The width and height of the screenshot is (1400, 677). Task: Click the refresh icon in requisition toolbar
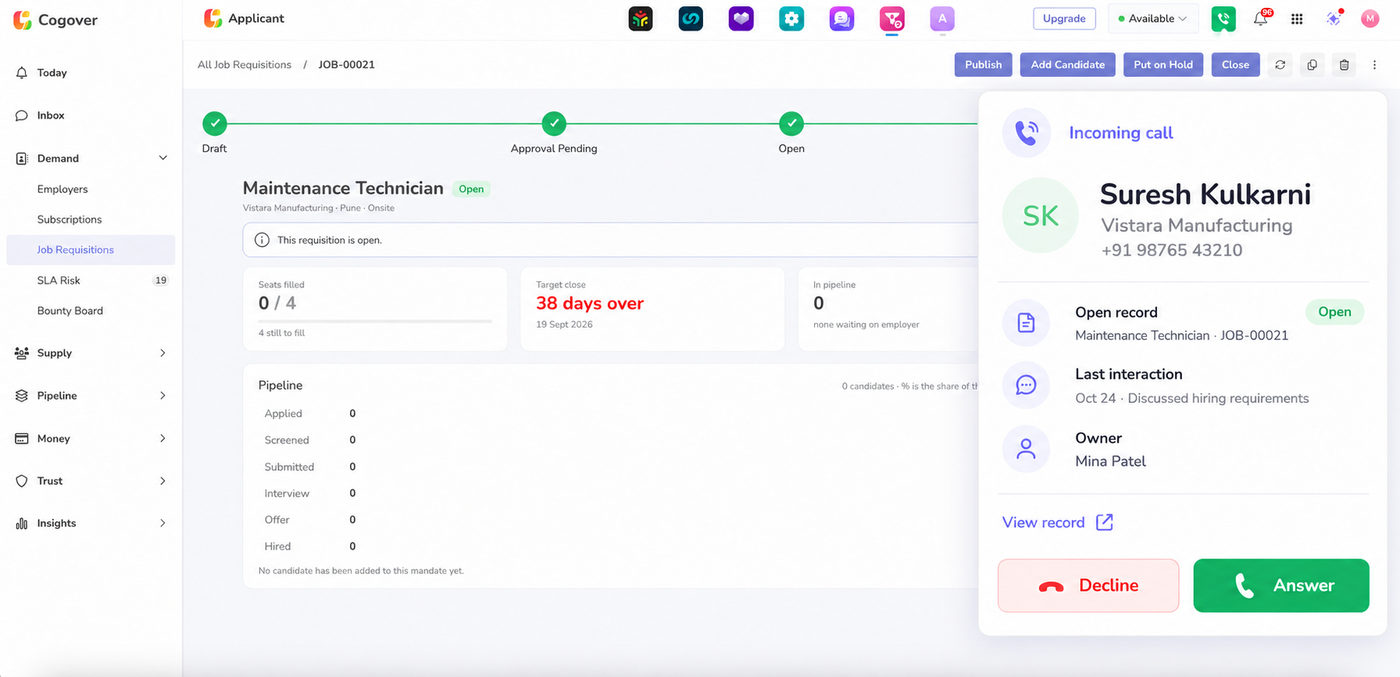click(1280, 65)
